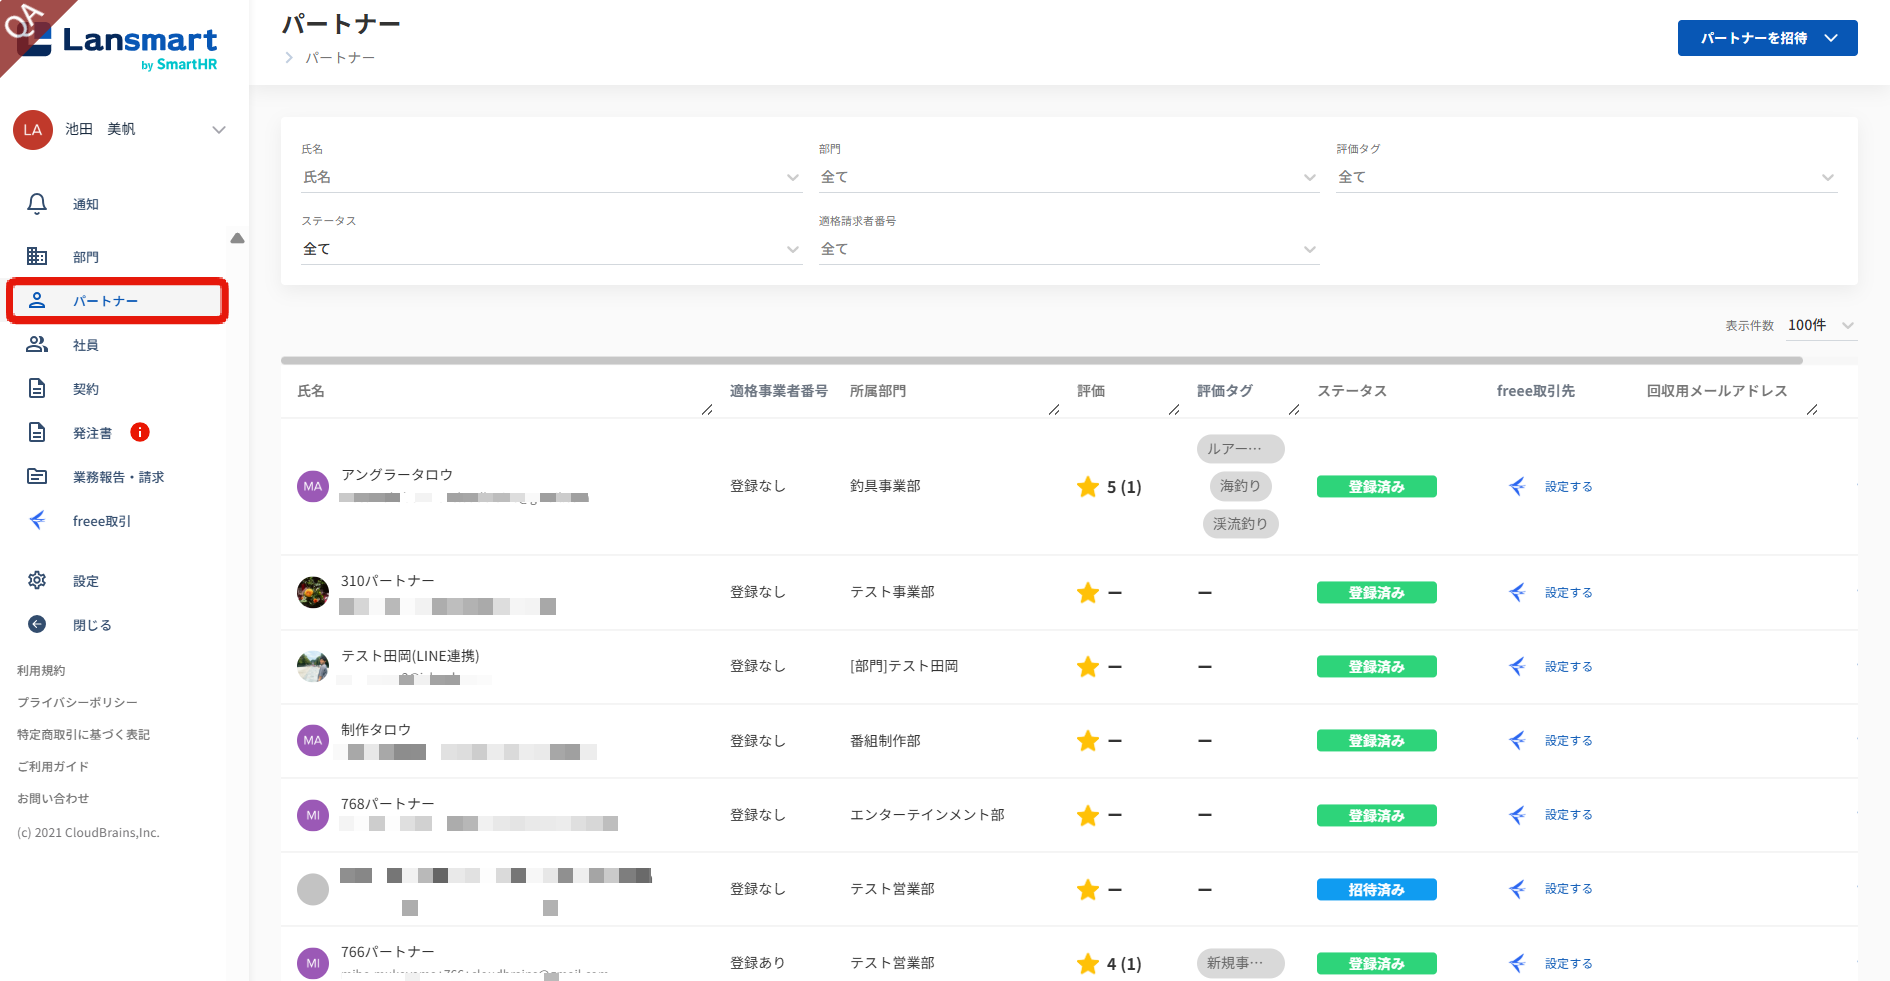Open 通知 in the sidebar
The image size is (1890, 981).
tap(86, 204)
